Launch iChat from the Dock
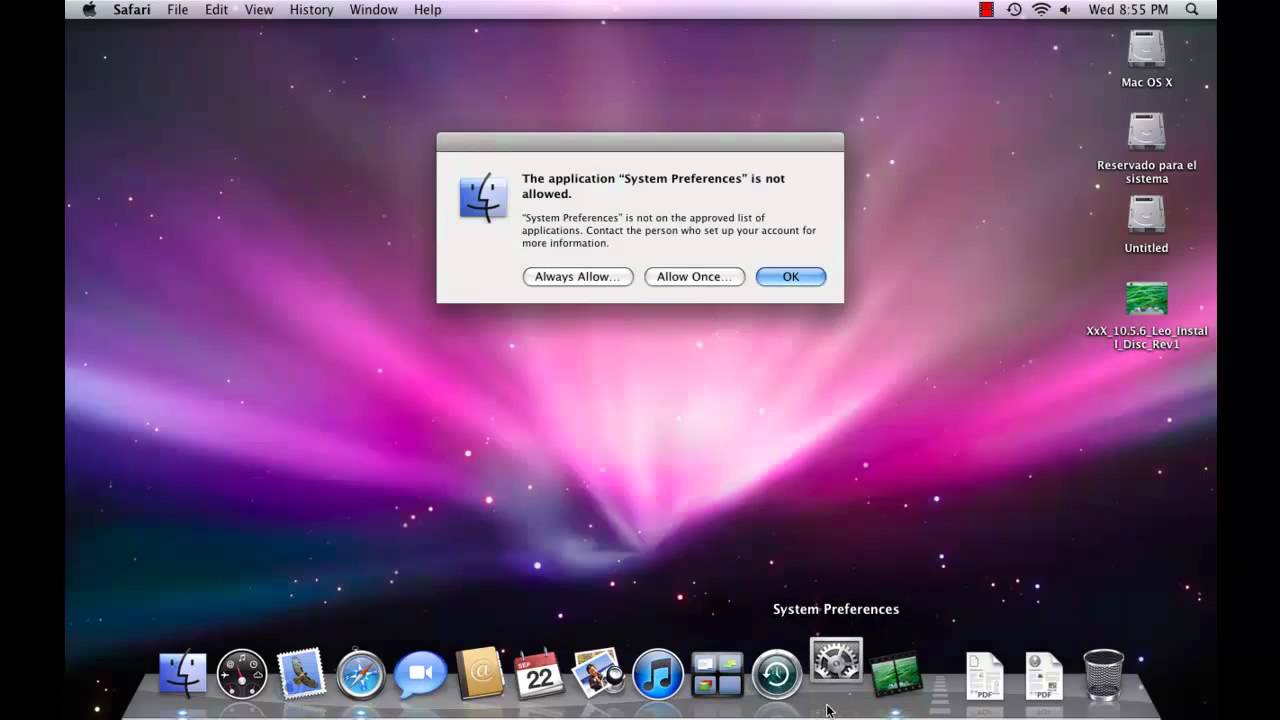 (x=420, y=675)
